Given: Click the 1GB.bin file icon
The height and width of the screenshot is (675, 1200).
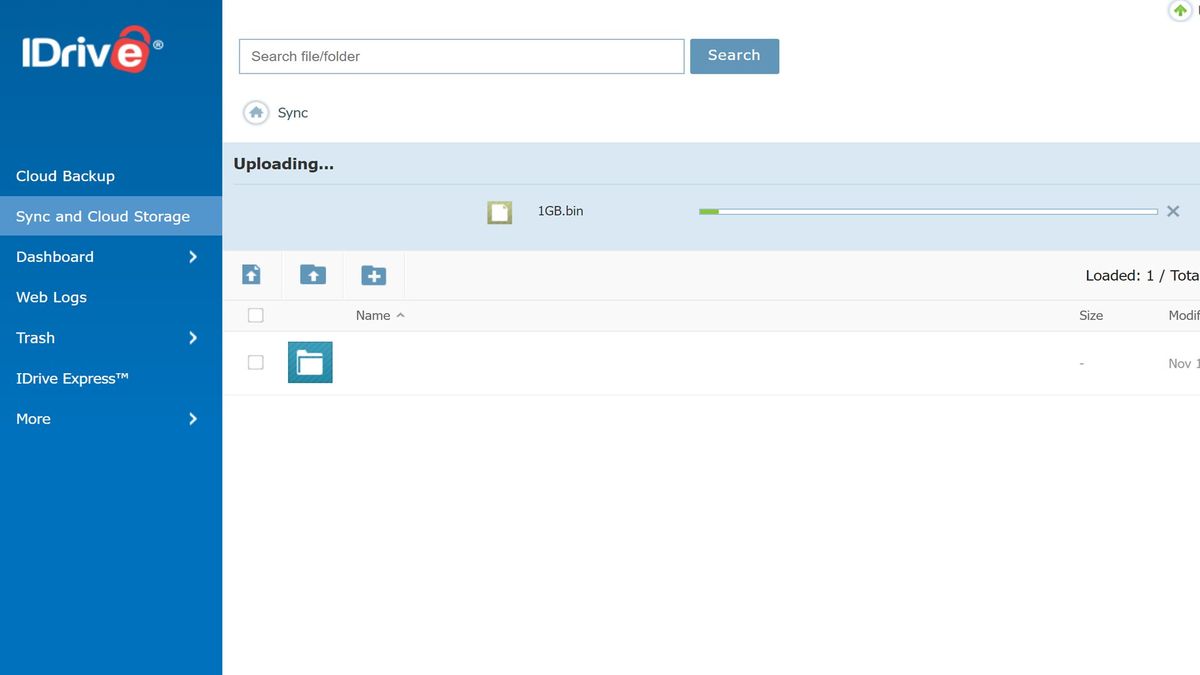Looking at the screenshot, I should coord(499,211).
